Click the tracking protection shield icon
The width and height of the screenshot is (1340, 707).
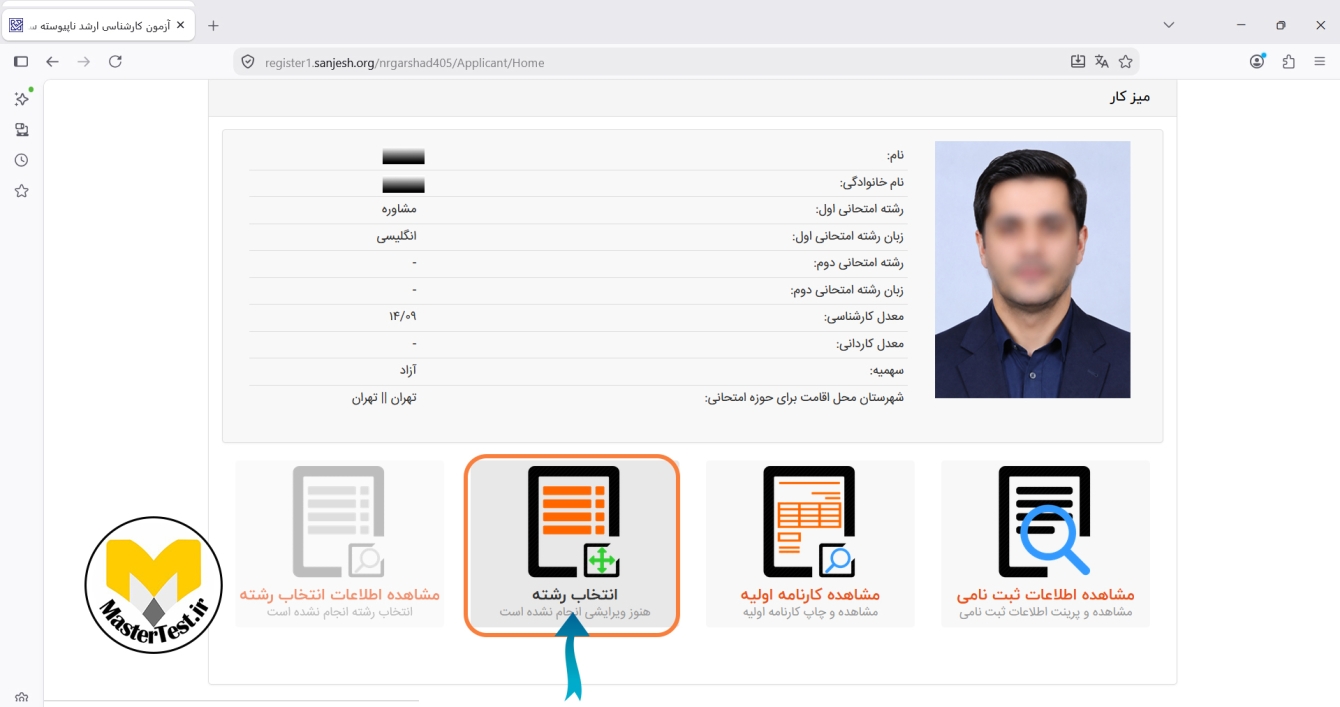249,62
